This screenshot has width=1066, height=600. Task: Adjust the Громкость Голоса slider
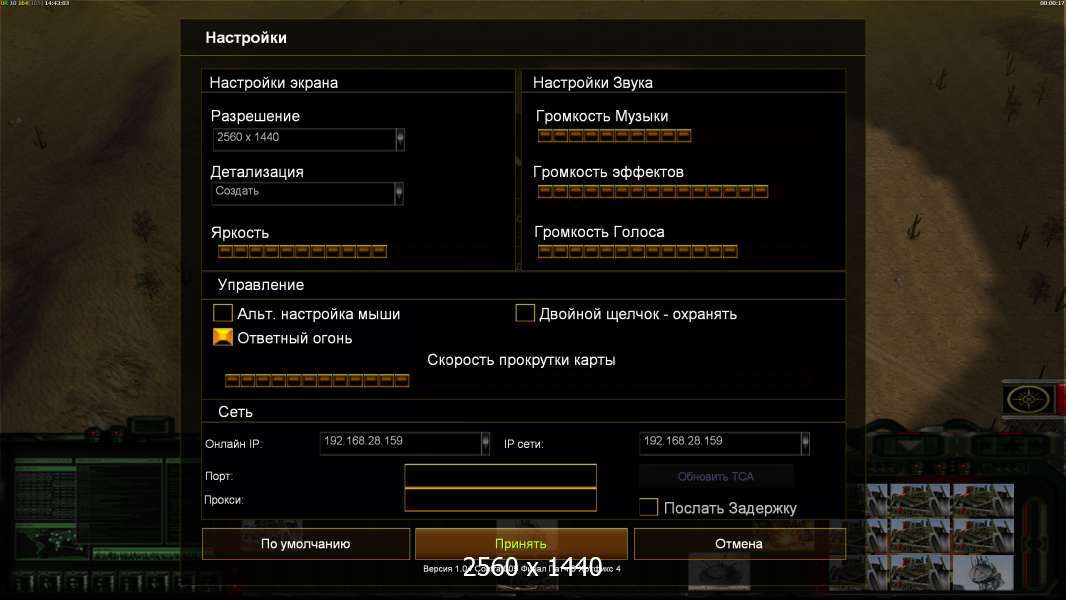pos(638,252)
